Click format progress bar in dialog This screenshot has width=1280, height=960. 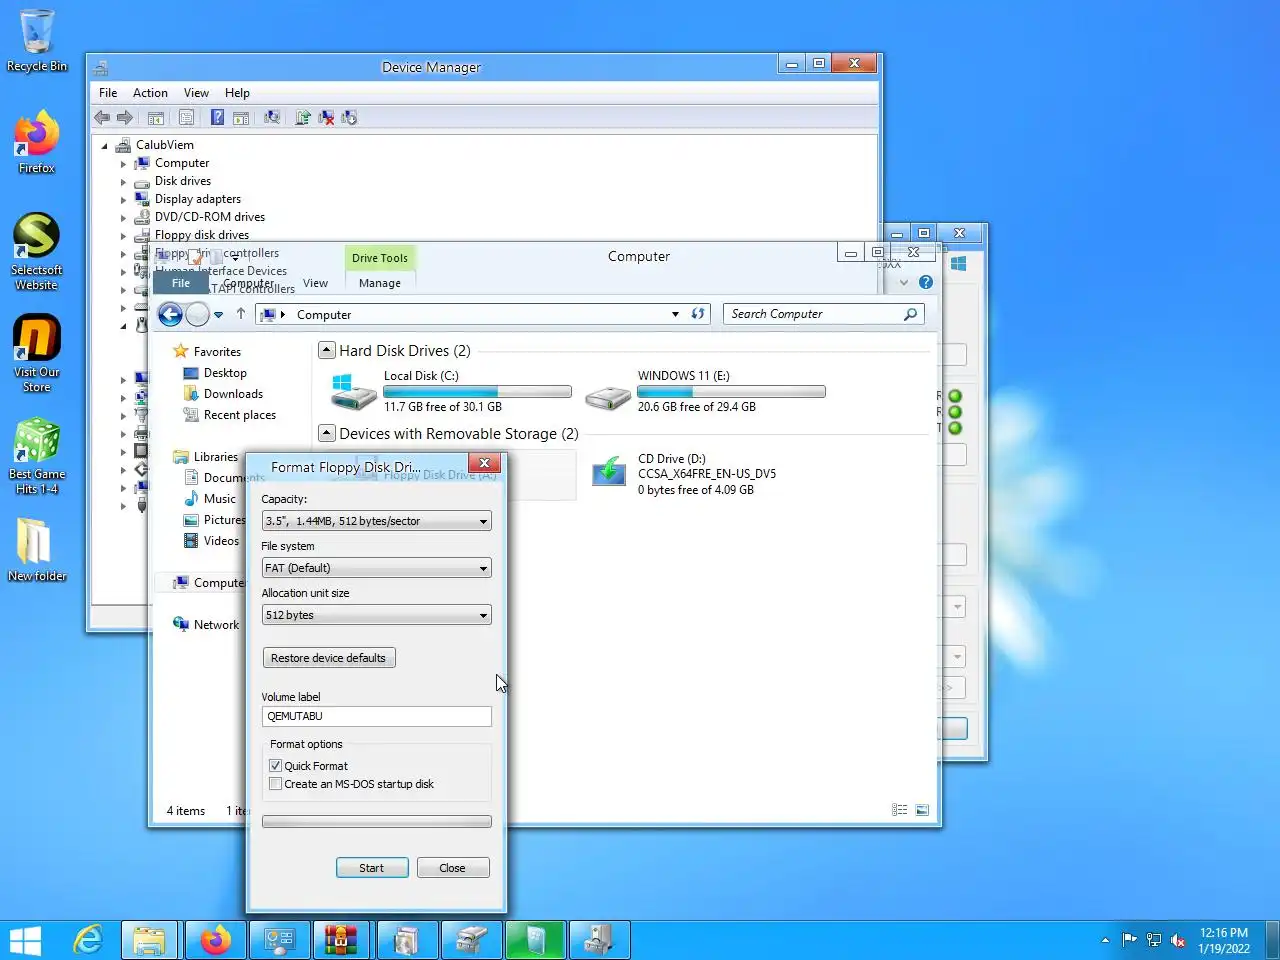pyautogui.click(x=376, y=822)
